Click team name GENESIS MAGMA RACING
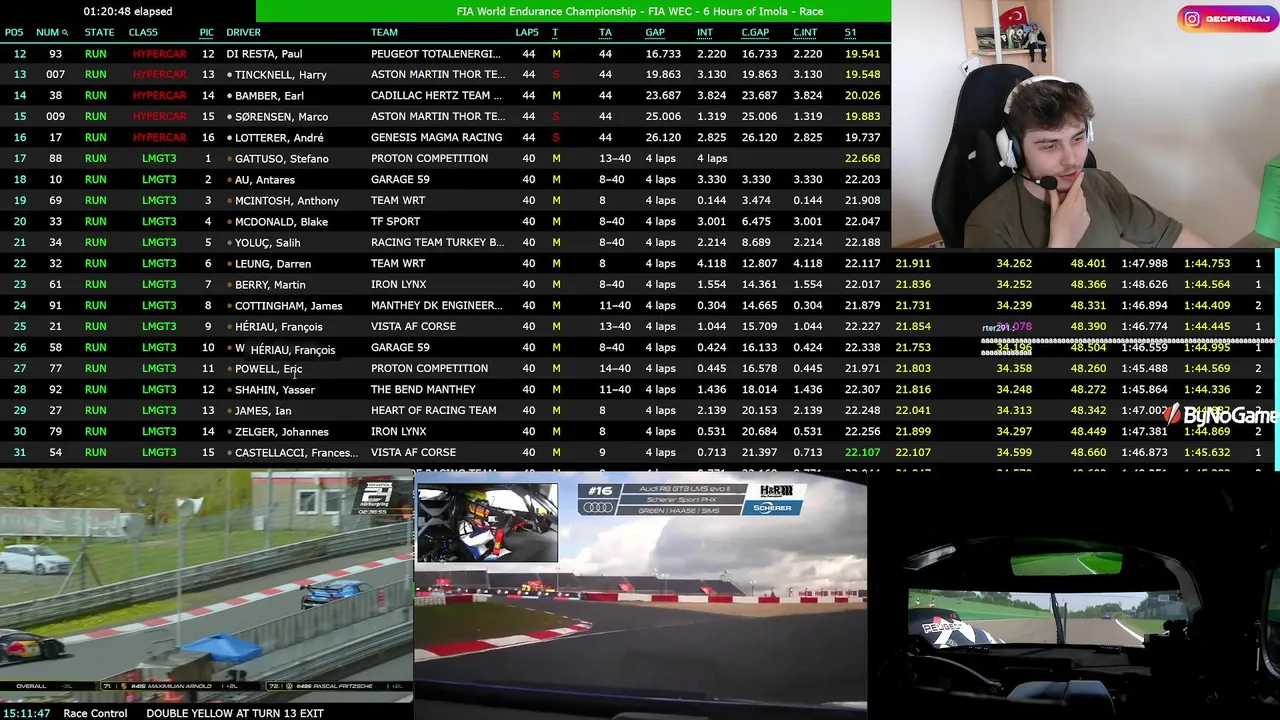This screenshot has width=1280, height=720. (x=436, y=138)
